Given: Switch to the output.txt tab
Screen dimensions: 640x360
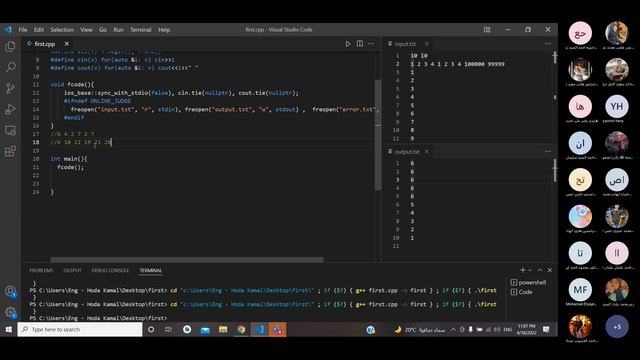Looking at the screenshot, I should click(x=407, y=151).
